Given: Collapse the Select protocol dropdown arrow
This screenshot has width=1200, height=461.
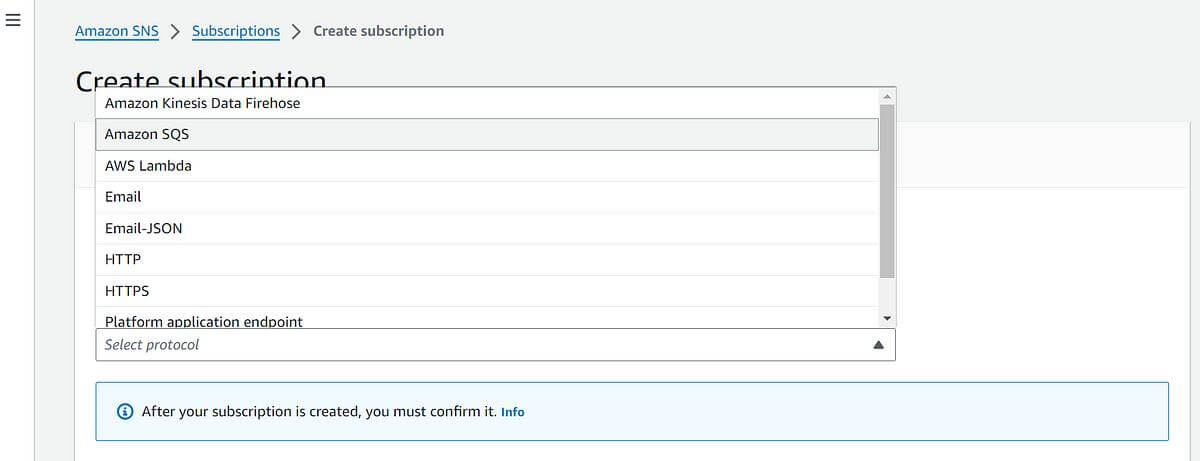Looking at the screenshot, I should click(878, 345).
